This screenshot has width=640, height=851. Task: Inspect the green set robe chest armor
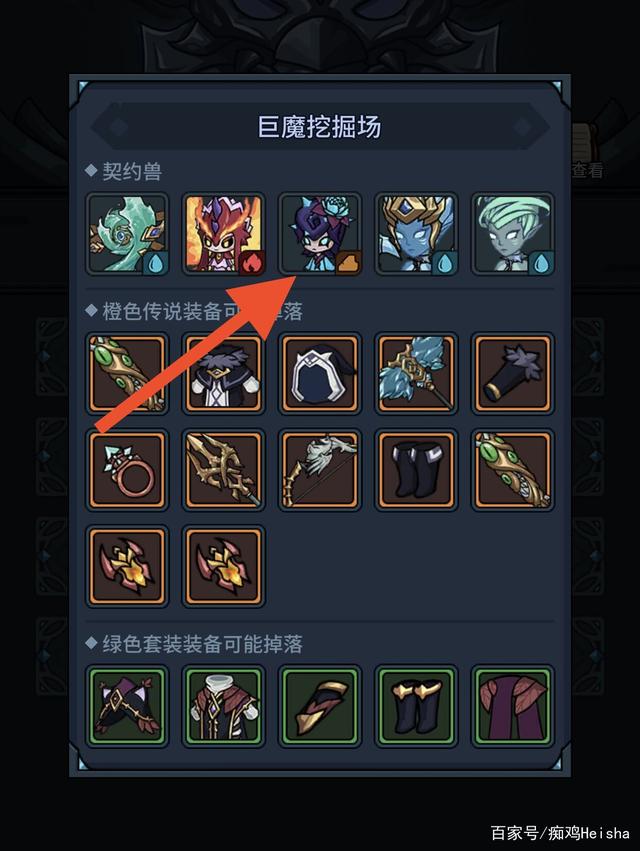coord(224,706)
